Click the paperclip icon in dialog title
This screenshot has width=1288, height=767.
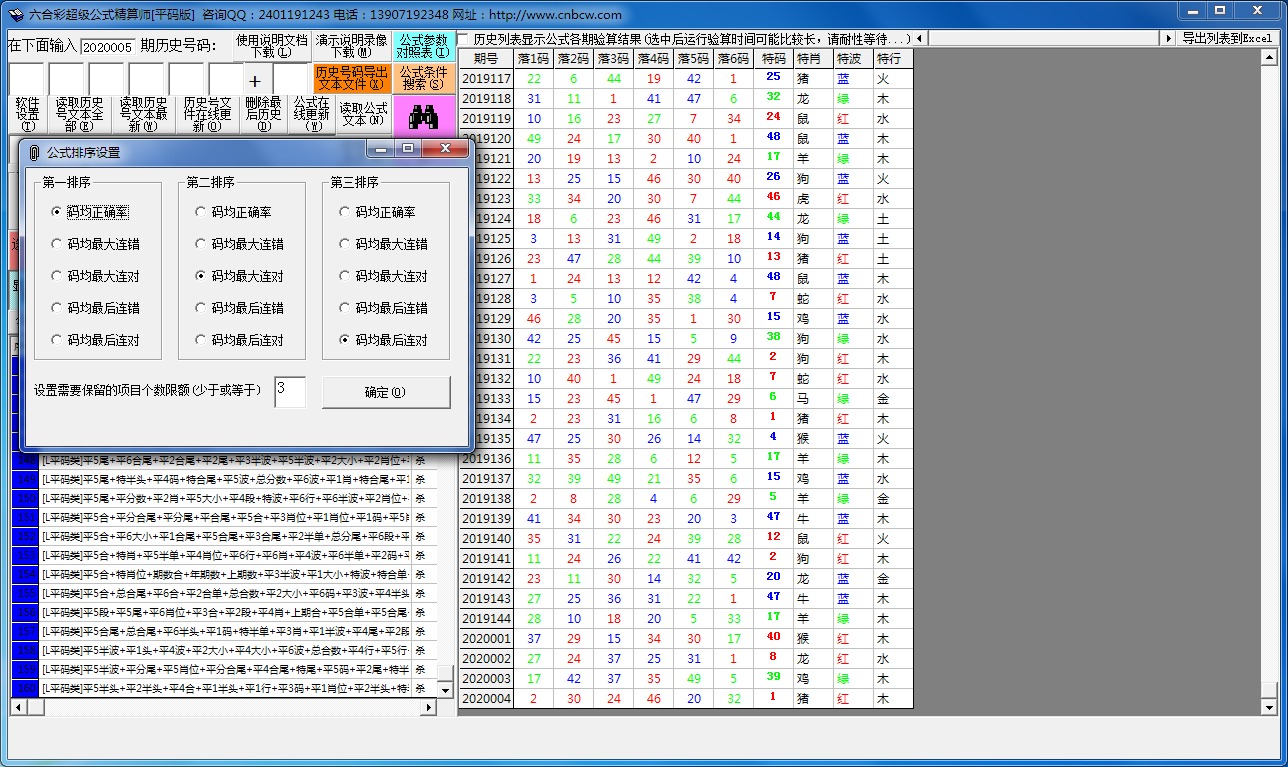pos(34,152)
